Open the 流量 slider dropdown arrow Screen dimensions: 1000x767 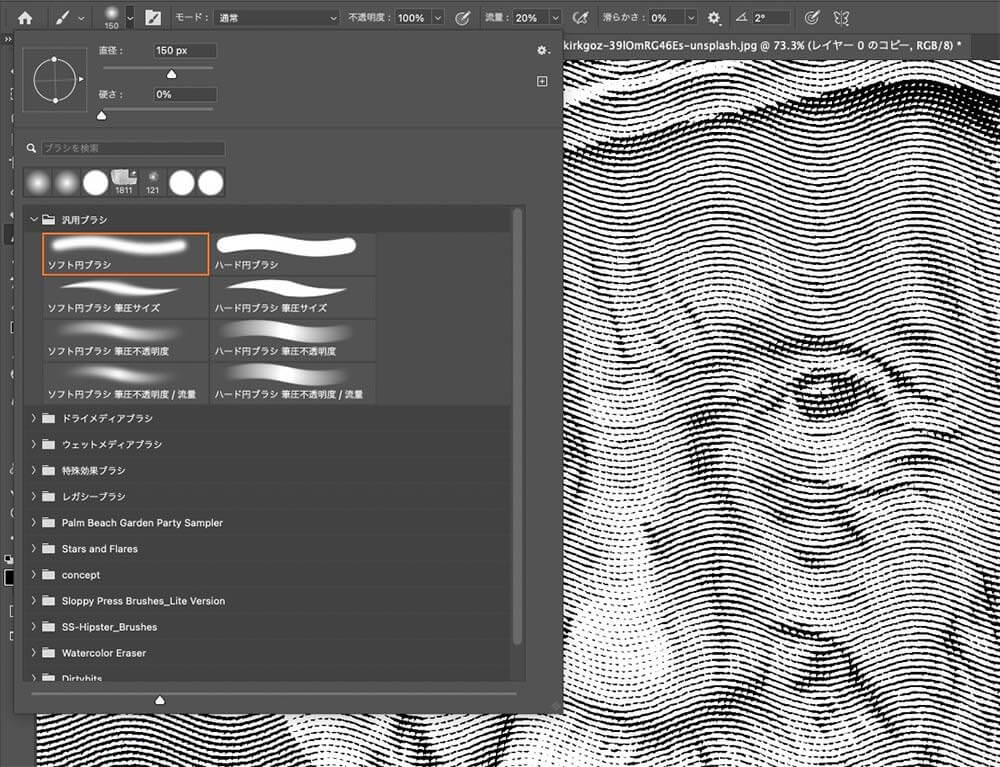(555, 18)
